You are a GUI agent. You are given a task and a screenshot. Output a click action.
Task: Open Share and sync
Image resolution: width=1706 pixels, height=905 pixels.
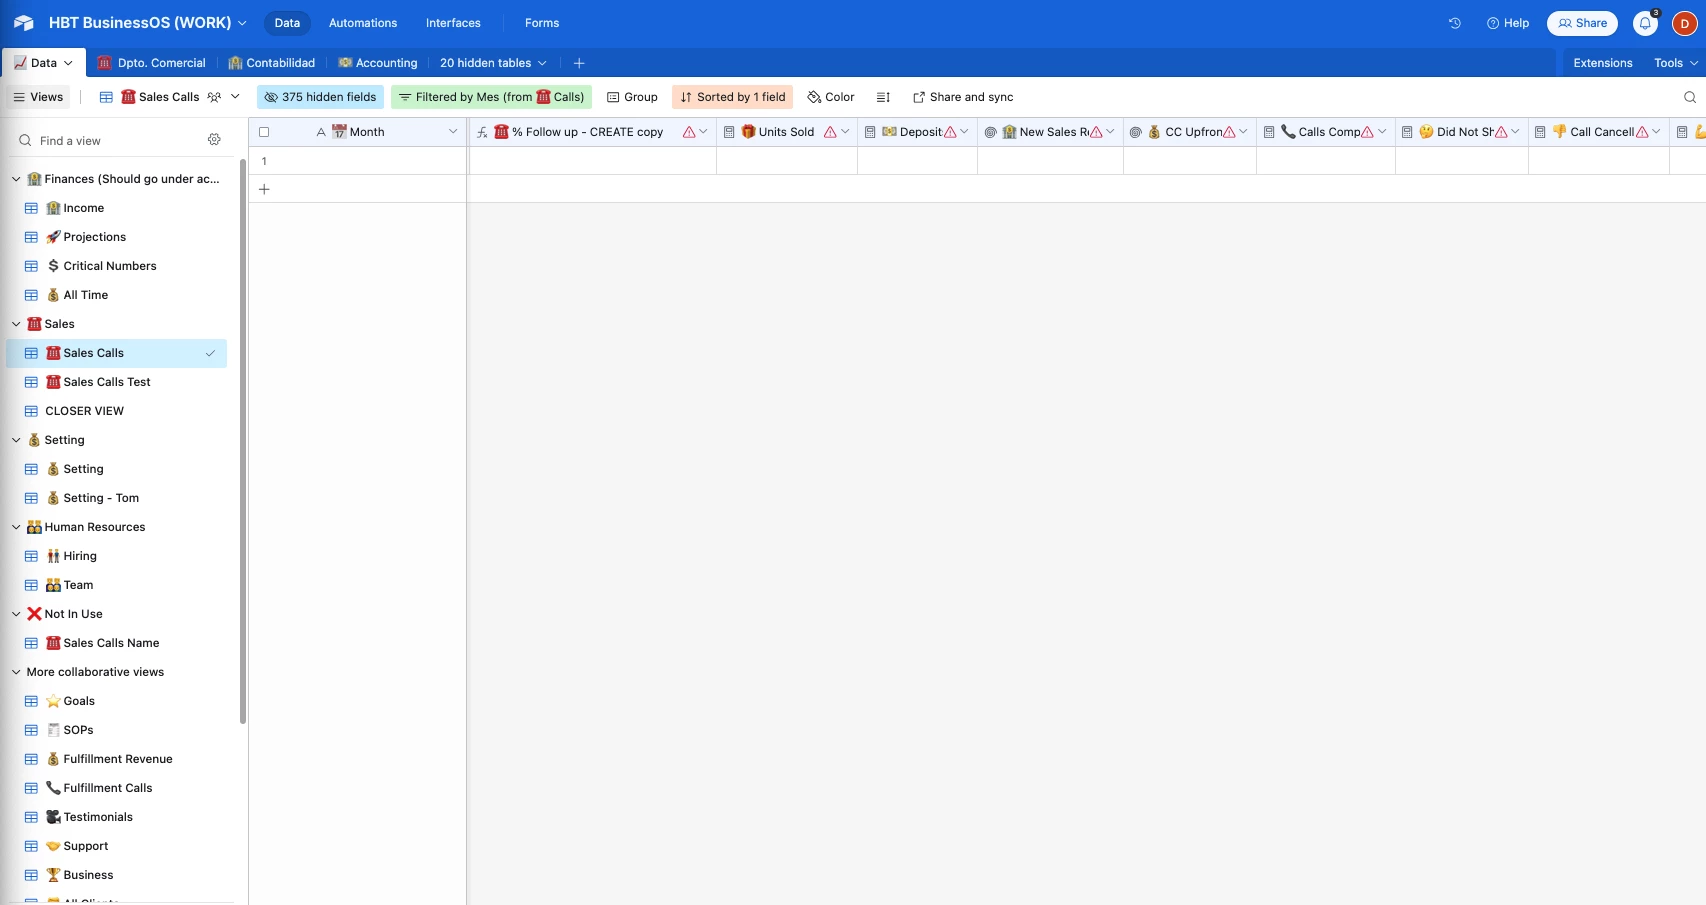pos(963,97)
